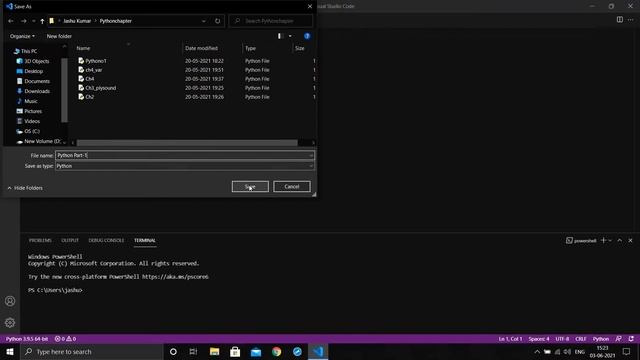Select the ch4_var file
Screen dimensions: 640x360
[x=90, y=70]
